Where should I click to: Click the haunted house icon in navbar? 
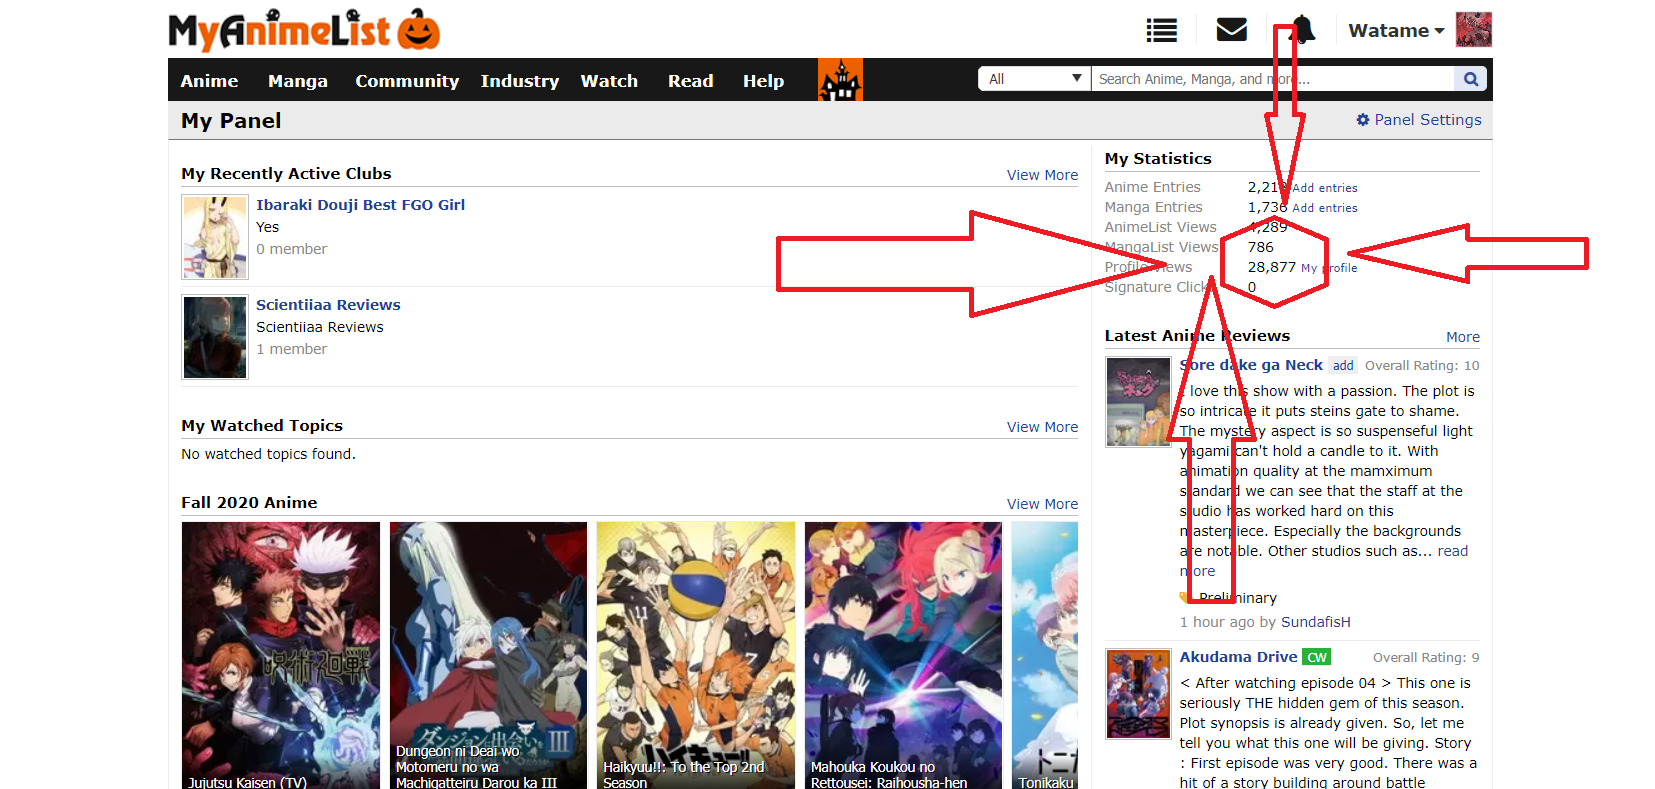840,80
